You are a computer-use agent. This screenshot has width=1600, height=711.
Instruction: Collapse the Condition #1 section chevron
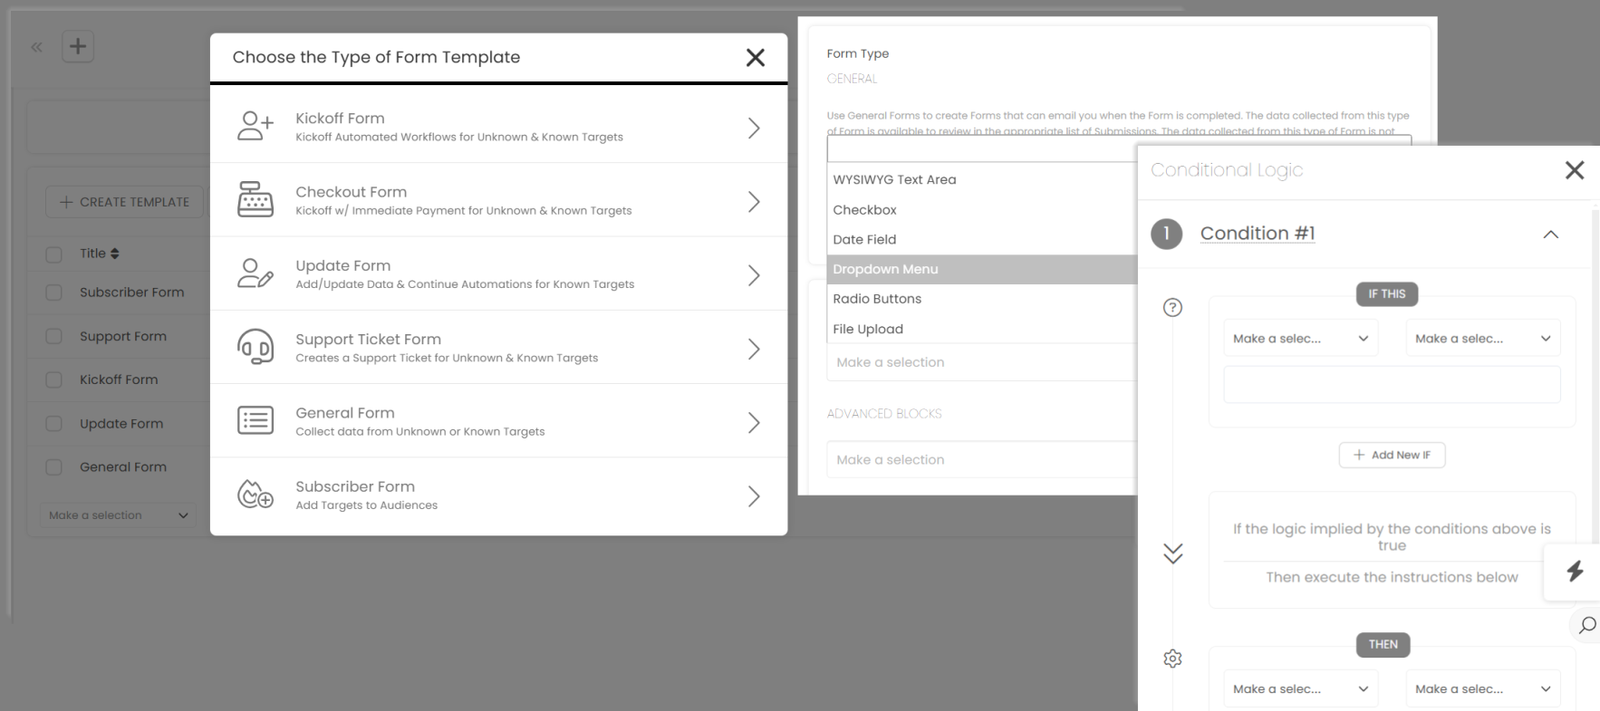click(1550, 234)
